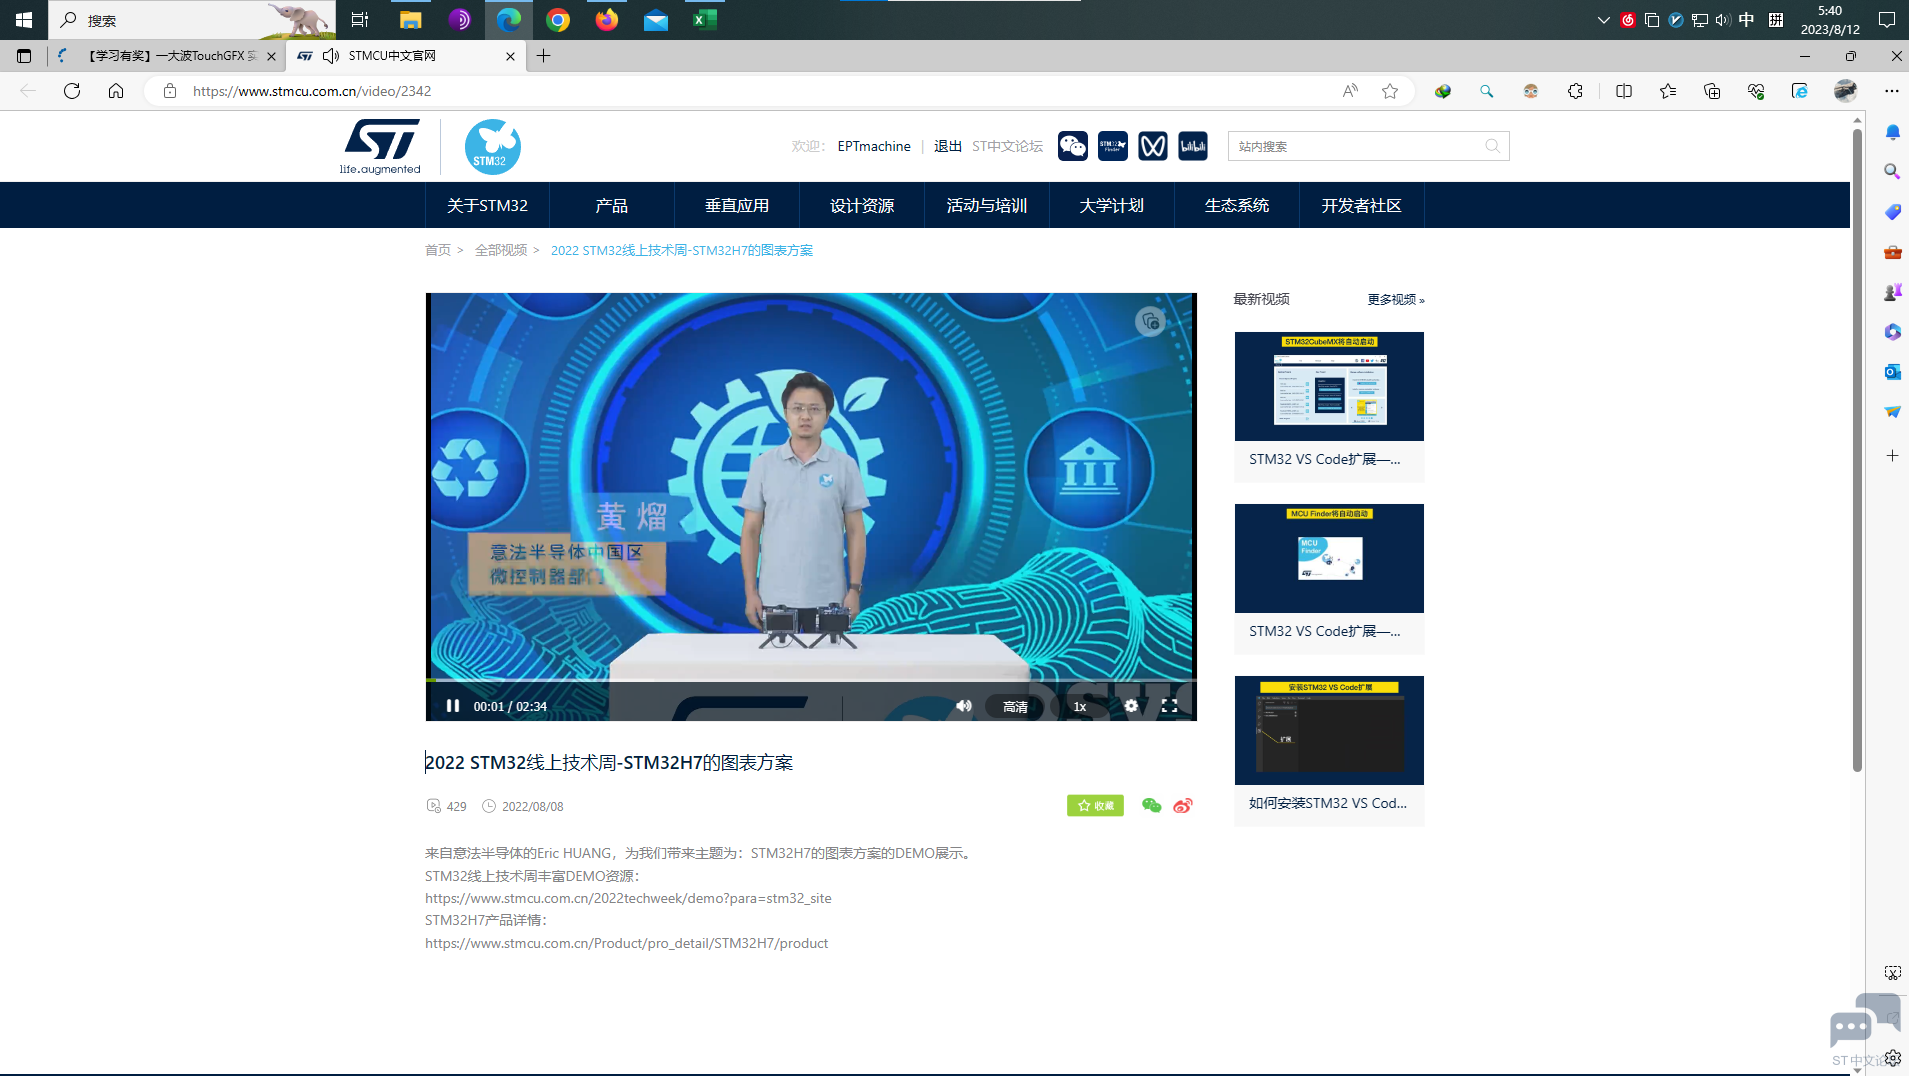This screenshot has height=1076, width=1909.
Task: Open Edge sidebar search icon
Action: click(1892, 172)
